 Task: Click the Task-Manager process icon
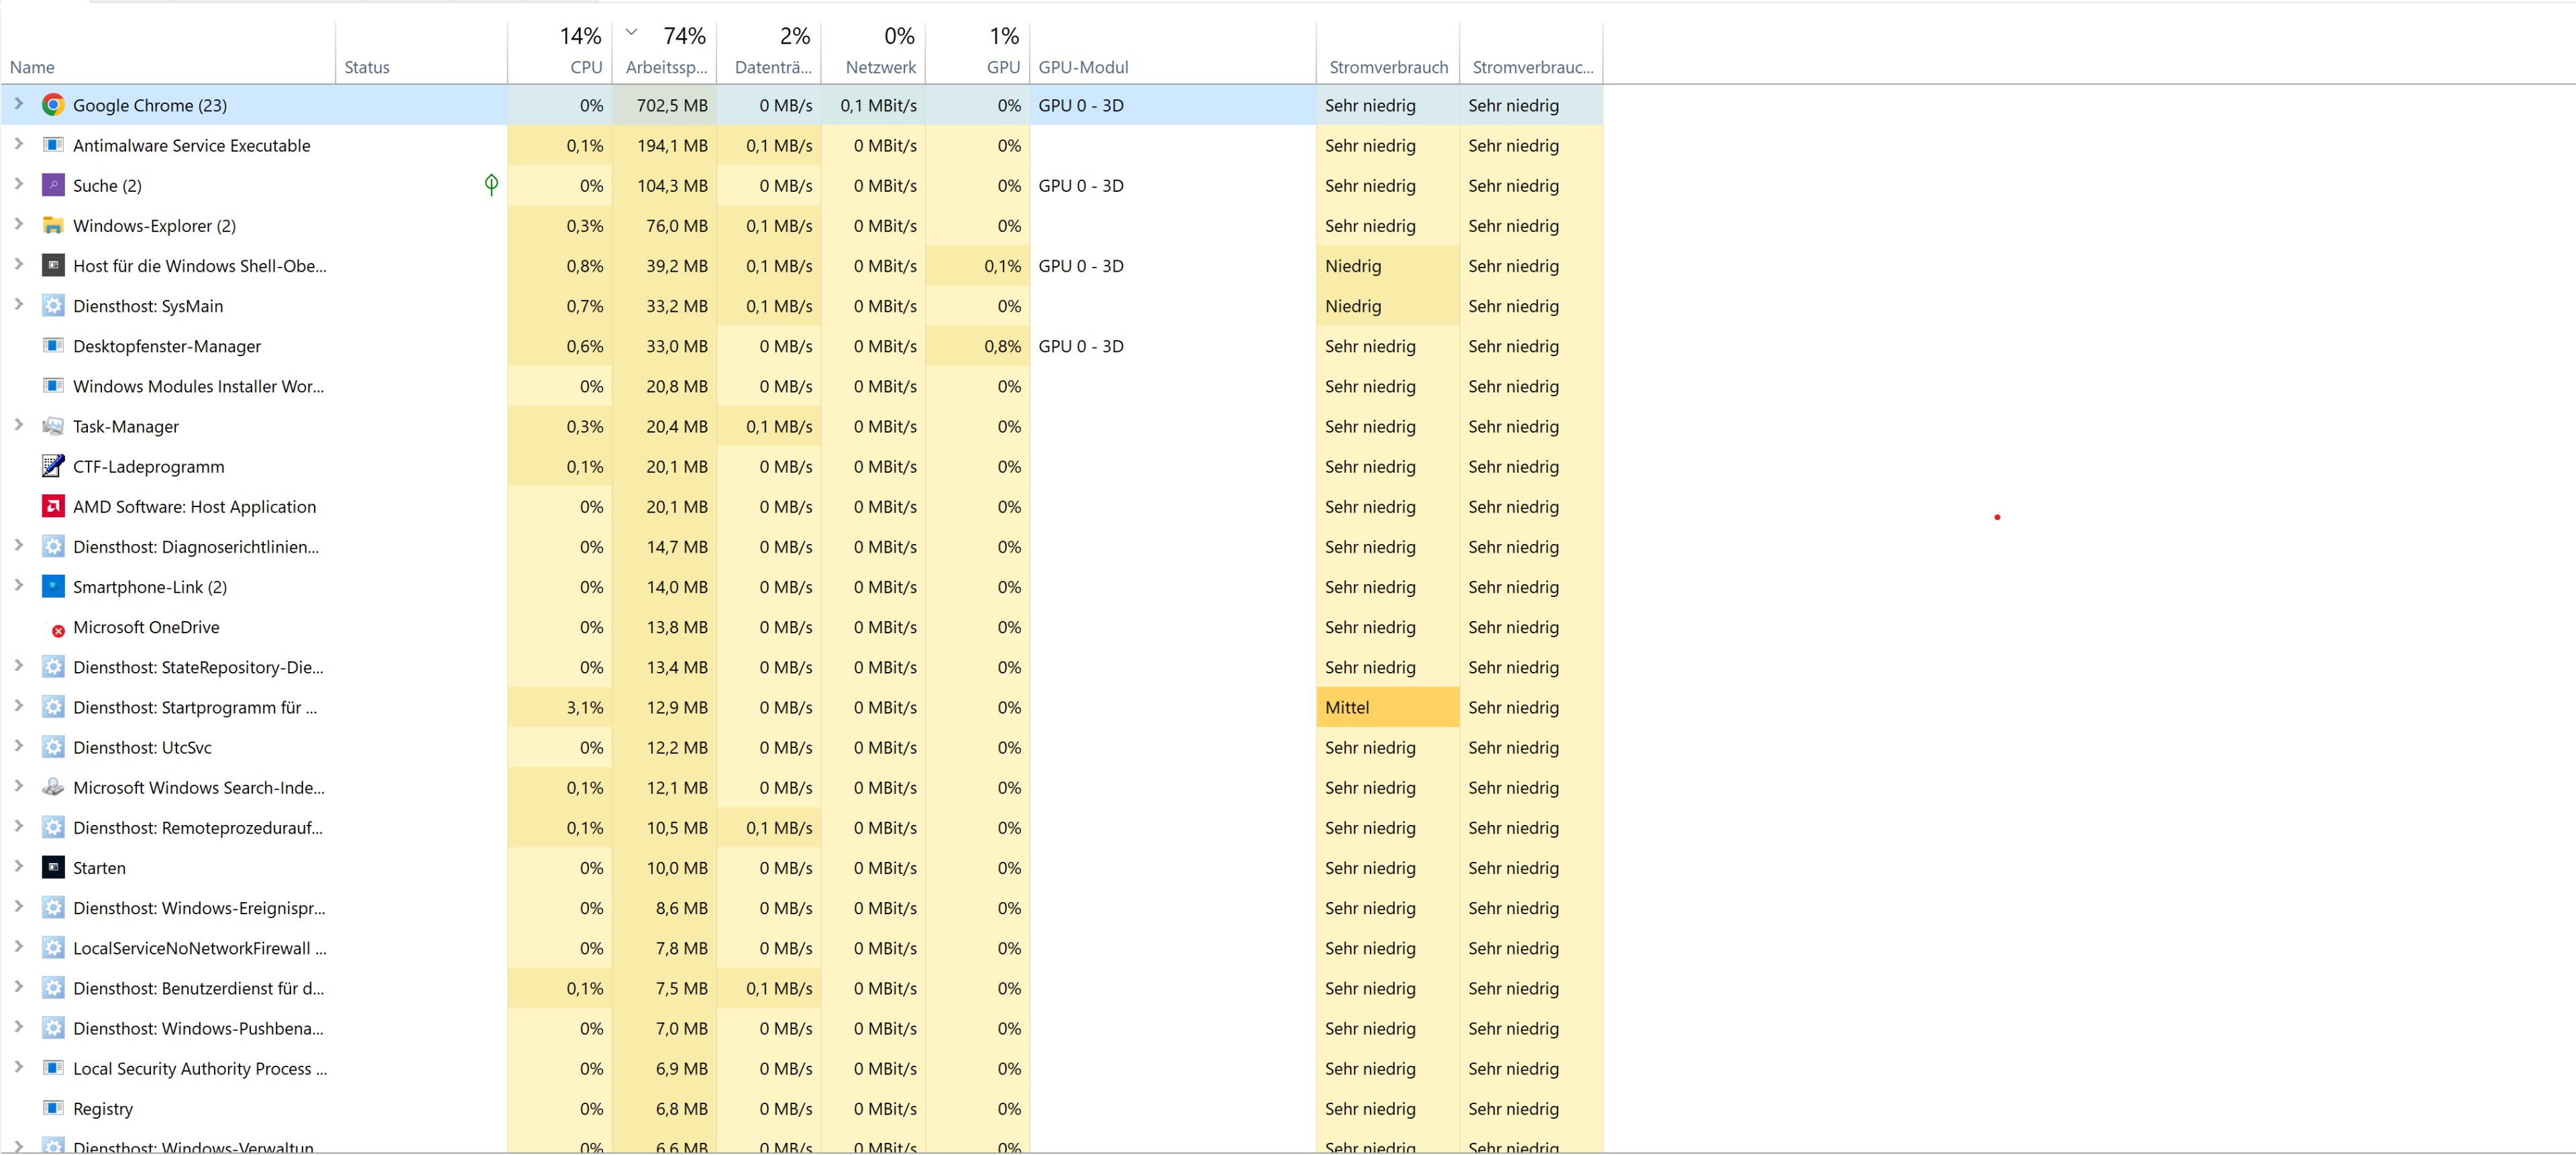point(53,426)
